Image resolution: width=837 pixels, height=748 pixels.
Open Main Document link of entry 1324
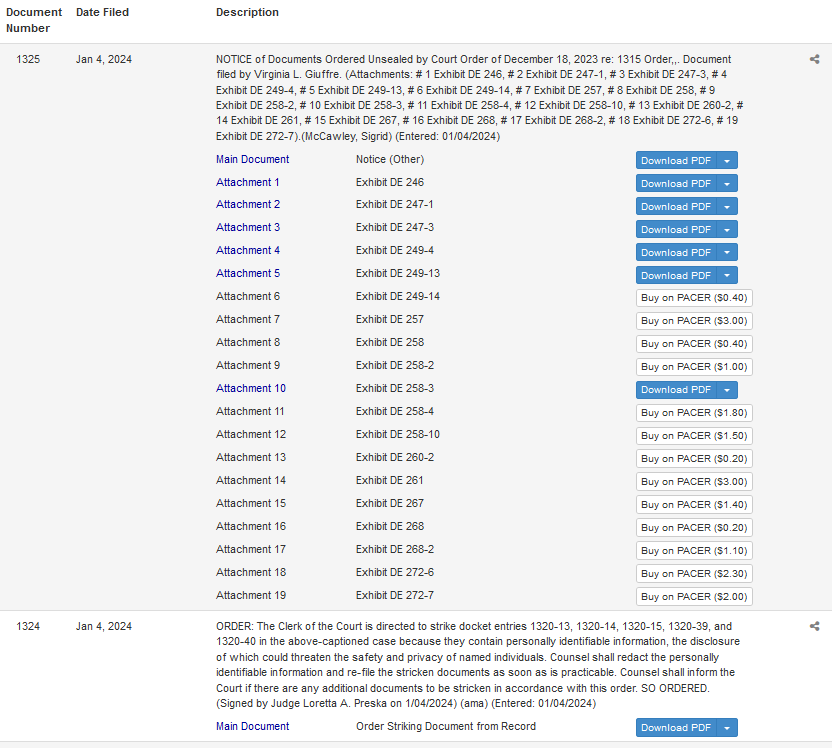[x=252, y=726]
